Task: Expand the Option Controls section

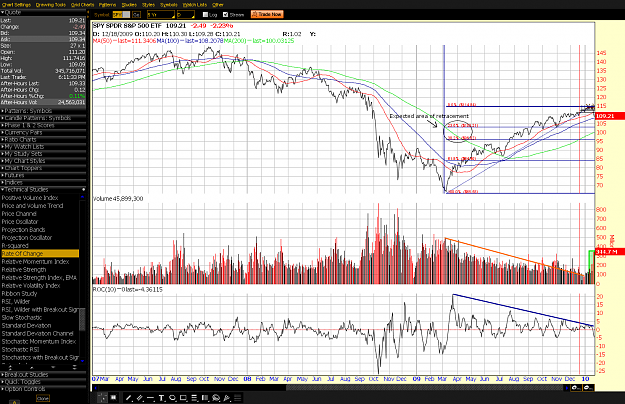Action: click(43, 389)
